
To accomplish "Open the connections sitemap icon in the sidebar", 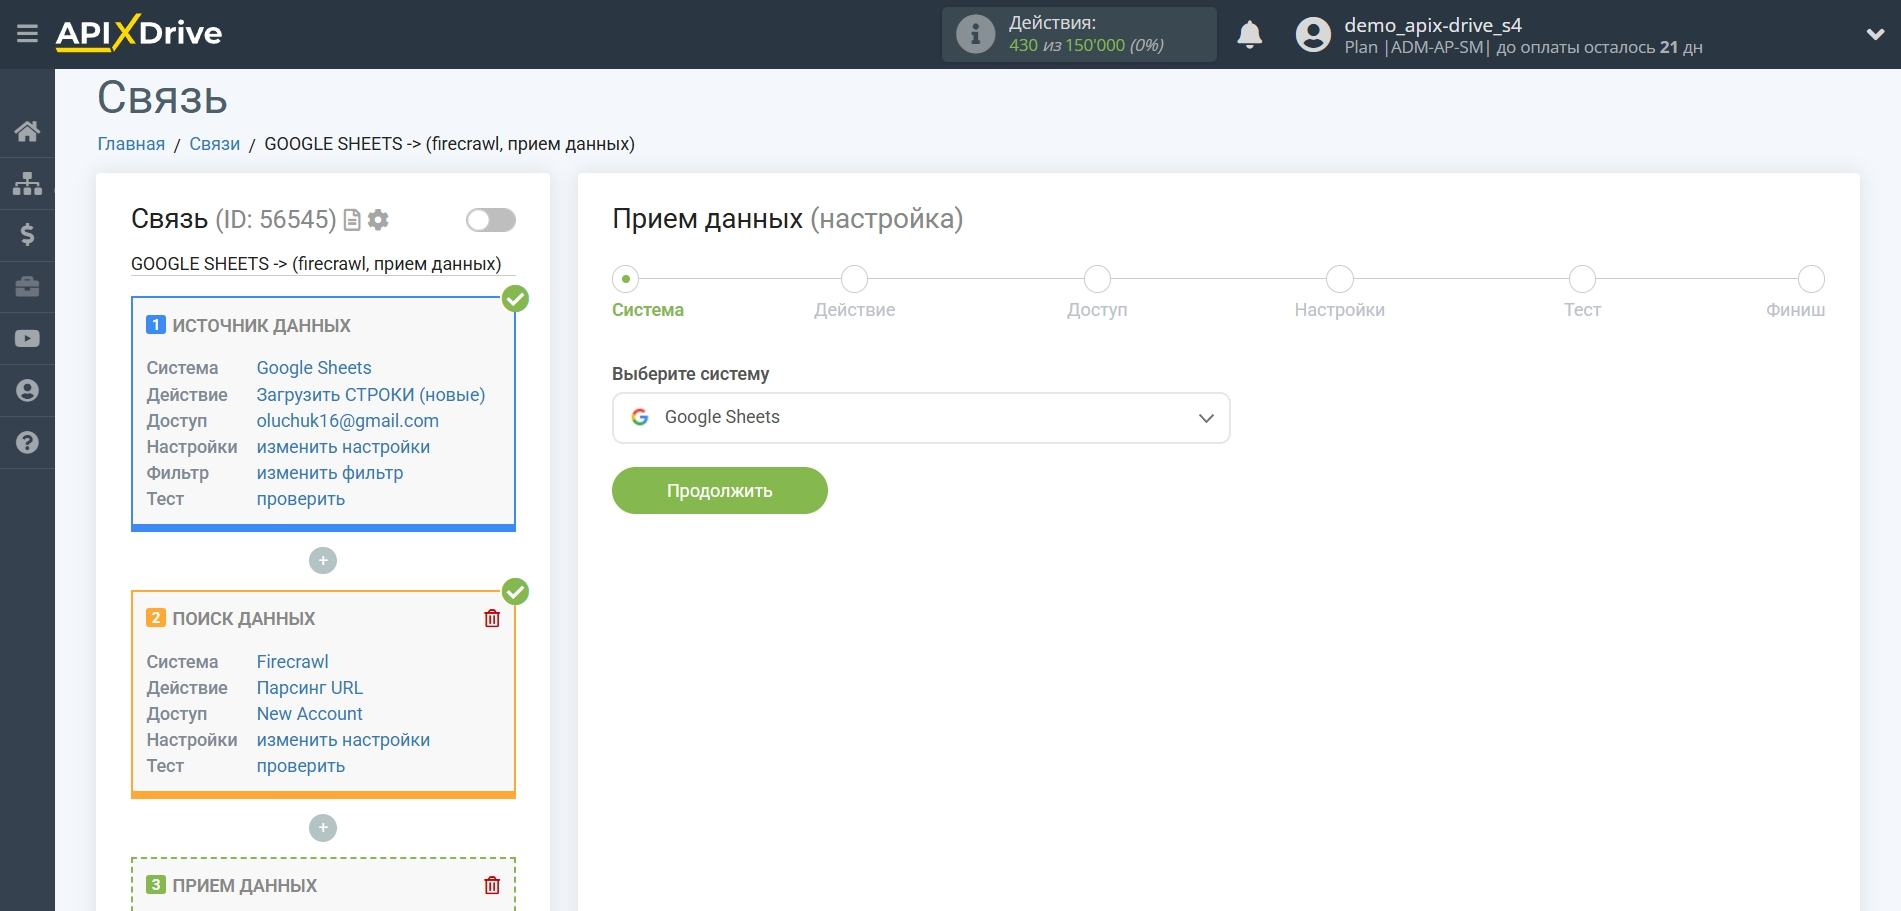I will coord(27,183).
